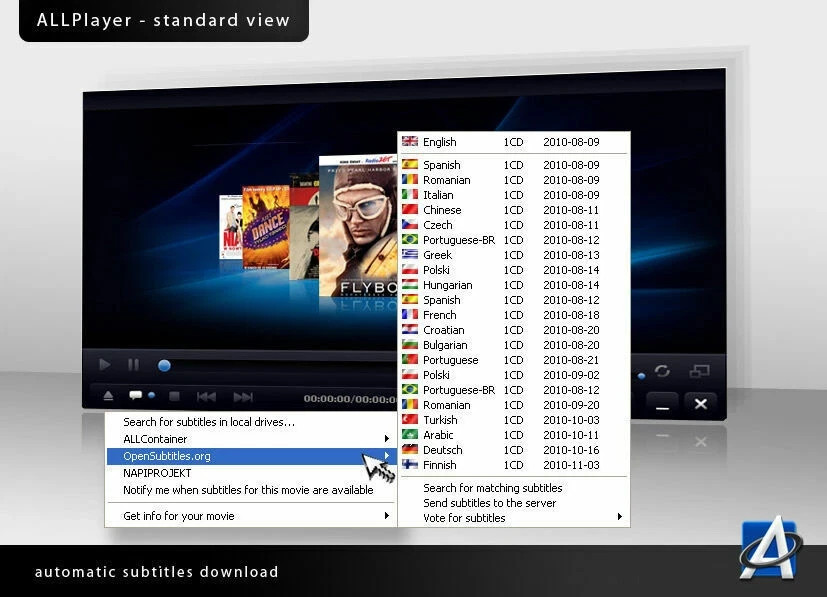Skip to the next track

[243, 397]
